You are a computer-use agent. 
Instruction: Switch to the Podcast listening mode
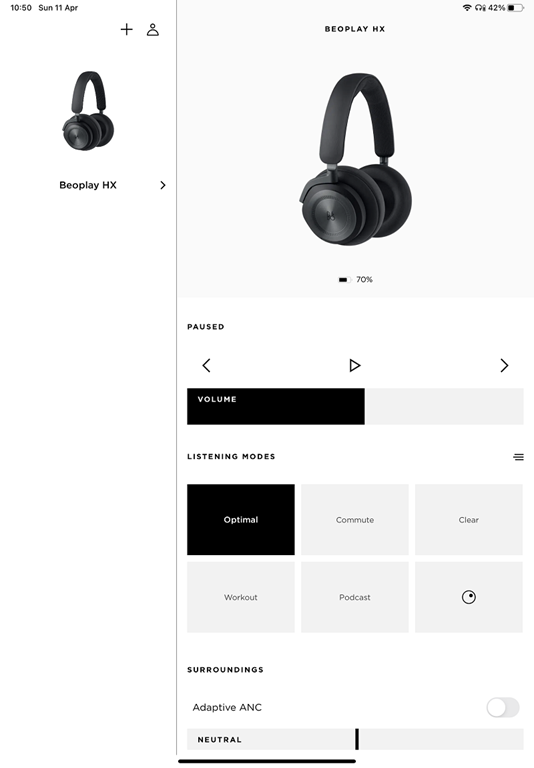click(x=355, y=597)
